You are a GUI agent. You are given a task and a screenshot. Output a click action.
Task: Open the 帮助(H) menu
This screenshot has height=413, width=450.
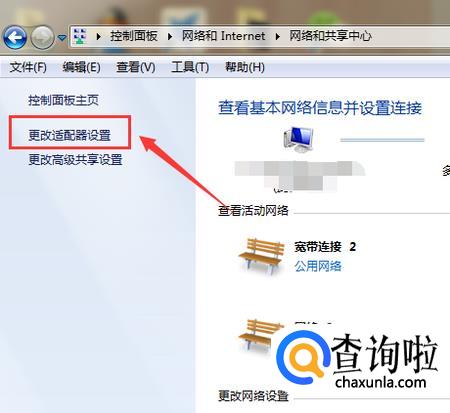click(245, 67)
